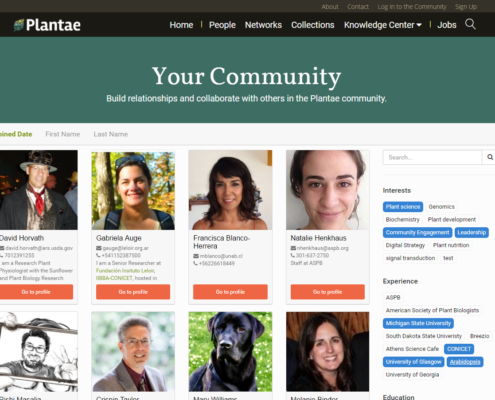Sort members by Last Name
495x400 pixels.
point(111,134)
